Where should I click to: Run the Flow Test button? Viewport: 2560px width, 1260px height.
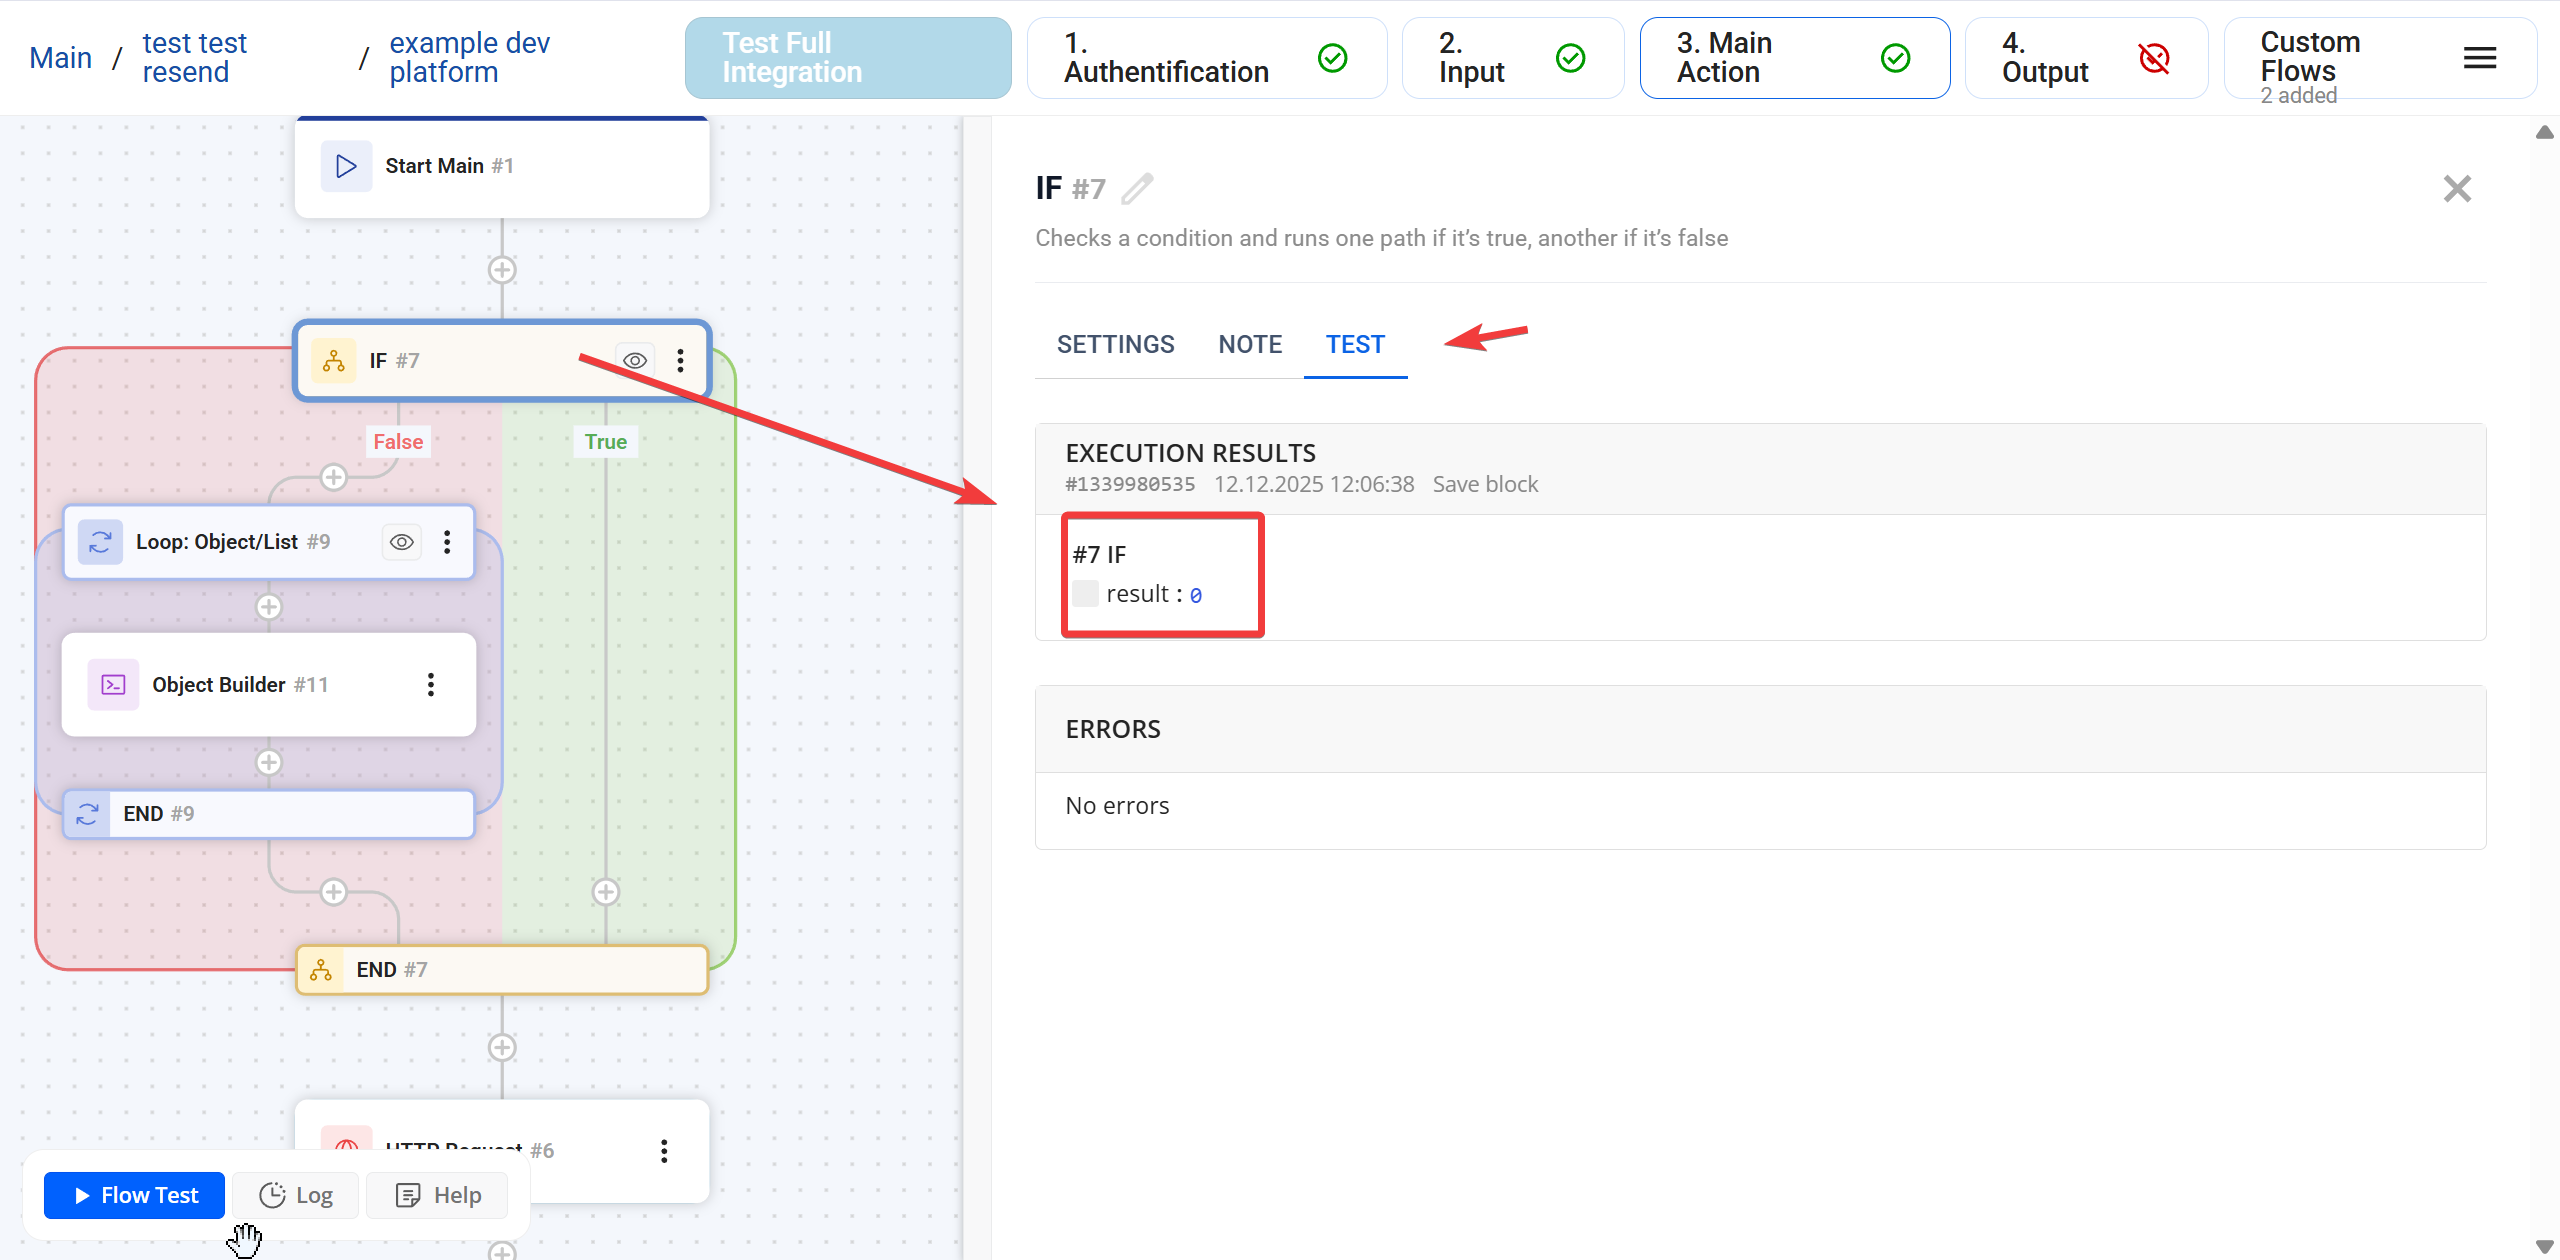pos(135,1195)
